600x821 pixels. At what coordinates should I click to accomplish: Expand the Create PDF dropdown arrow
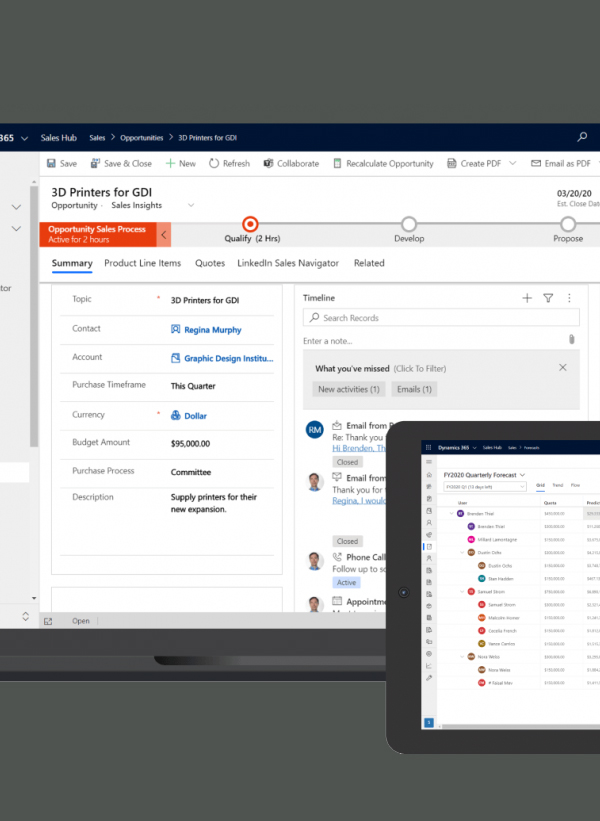click(x=513, y=163)
